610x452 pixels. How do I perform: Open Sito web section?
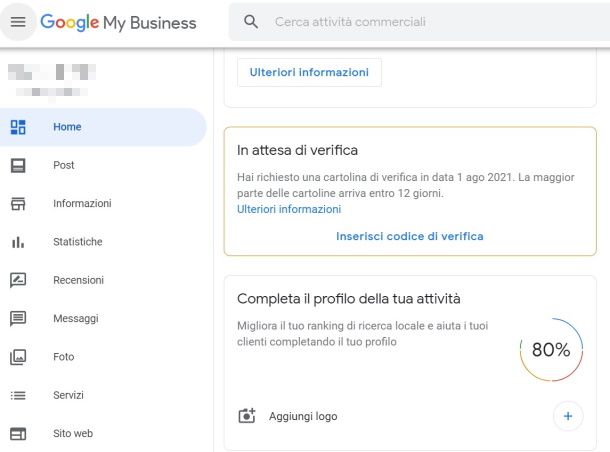pyautogui.click(x=103, y=433)
